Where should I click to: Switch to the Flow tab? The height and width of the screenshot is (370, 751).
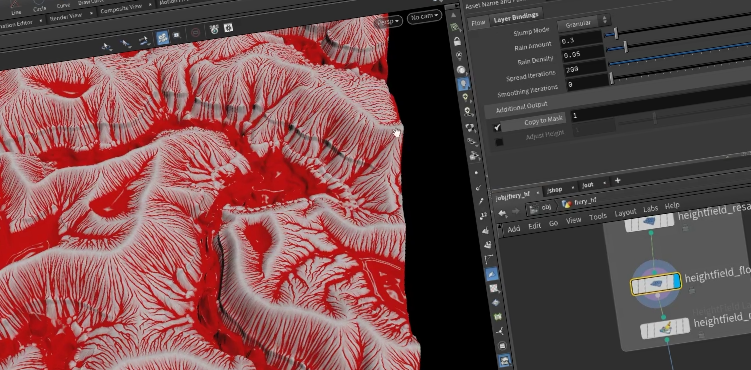point(478,22)
